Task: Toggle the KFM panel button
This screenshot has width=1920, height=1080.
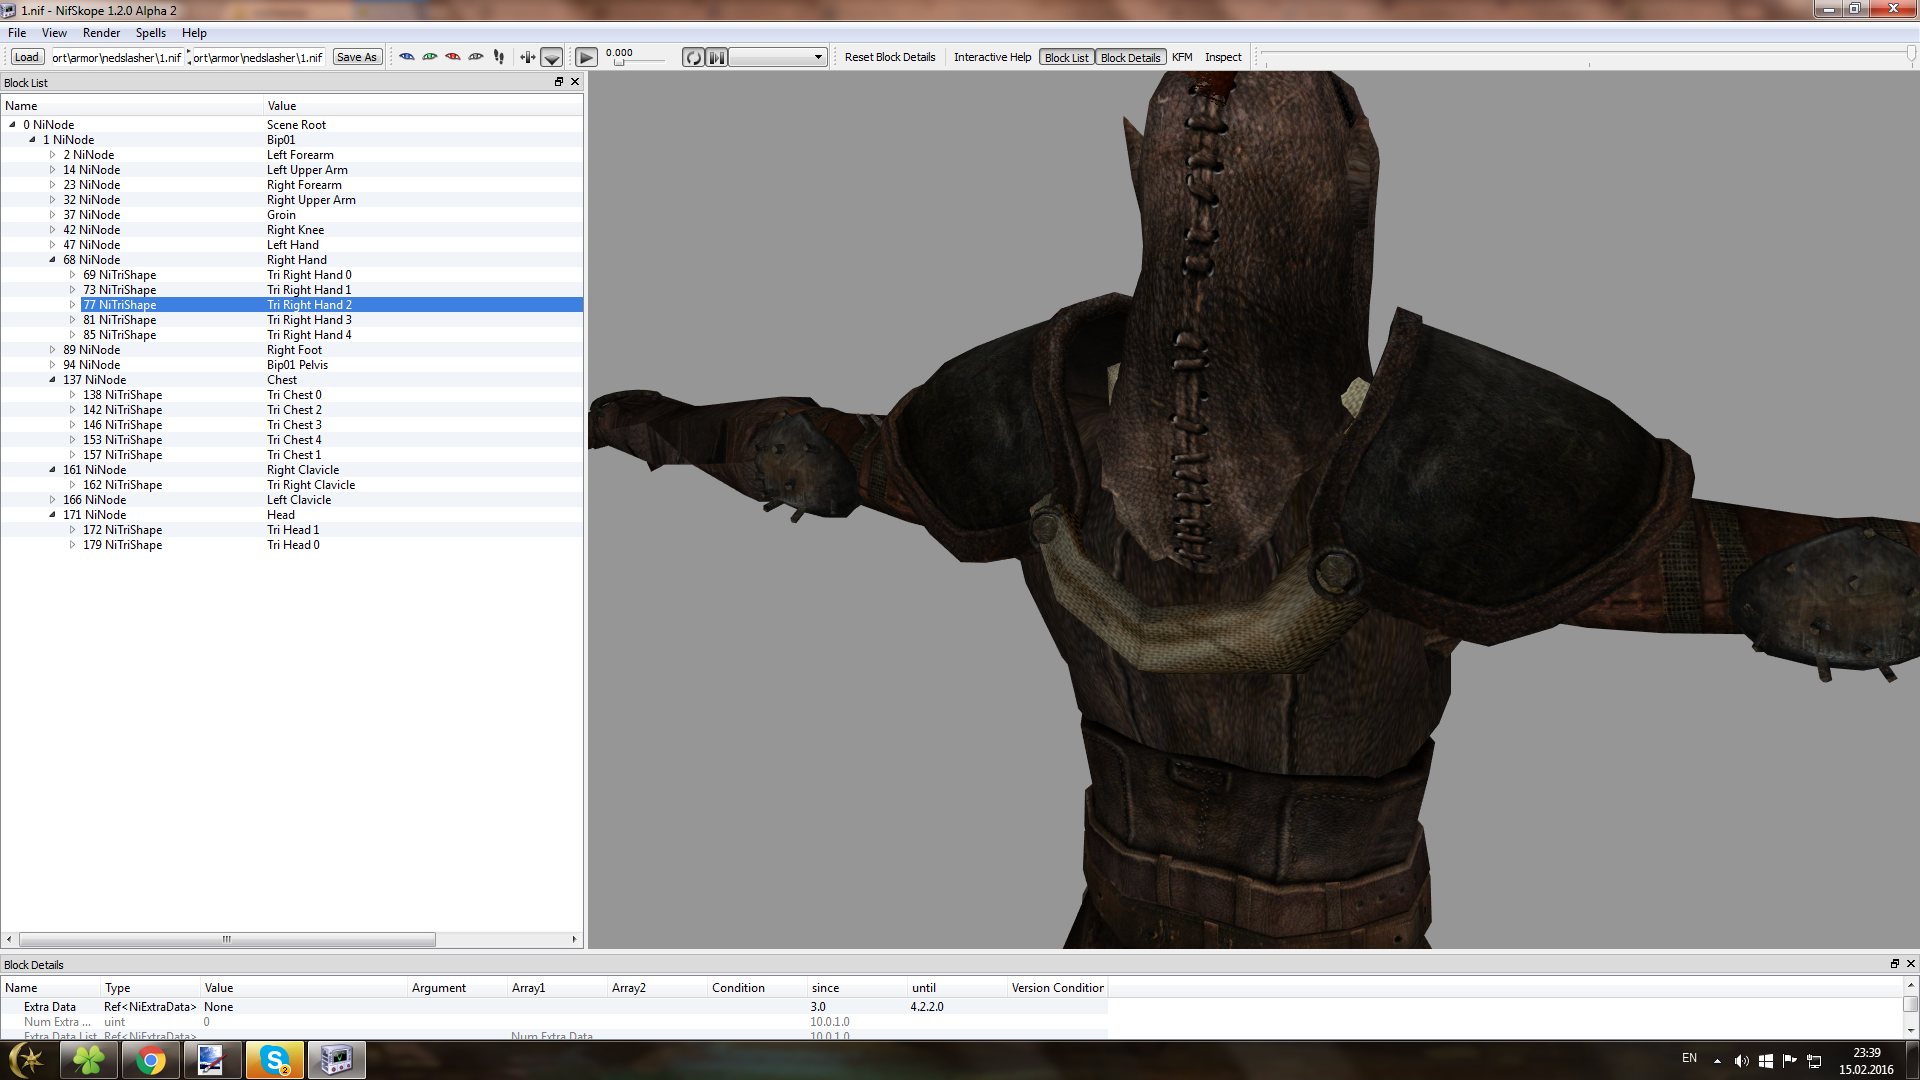Action: [1182, 57]
